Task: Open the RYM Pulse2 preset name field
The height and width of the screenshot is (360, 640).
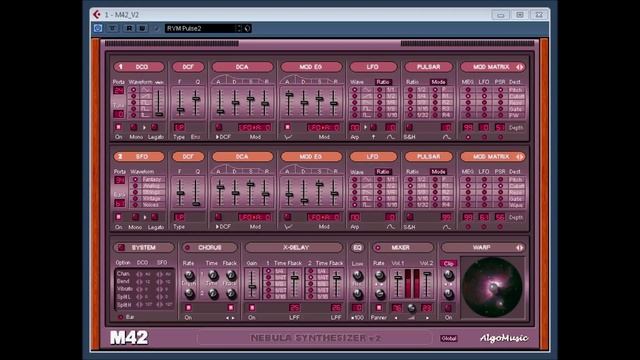Action: [x=200, y=28]
